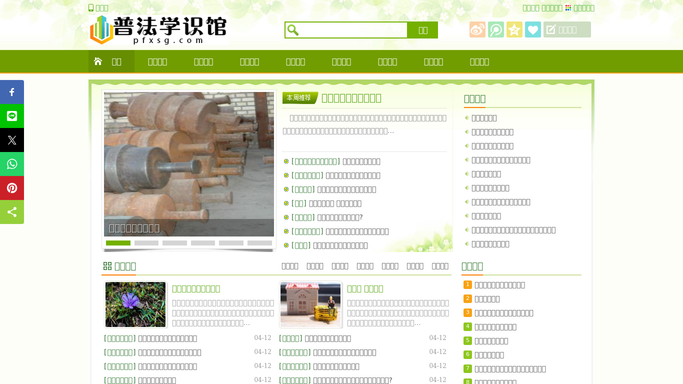Open the number 1 ranked article link
Viewport: 683px width, 384px height.
pos(500,285)
